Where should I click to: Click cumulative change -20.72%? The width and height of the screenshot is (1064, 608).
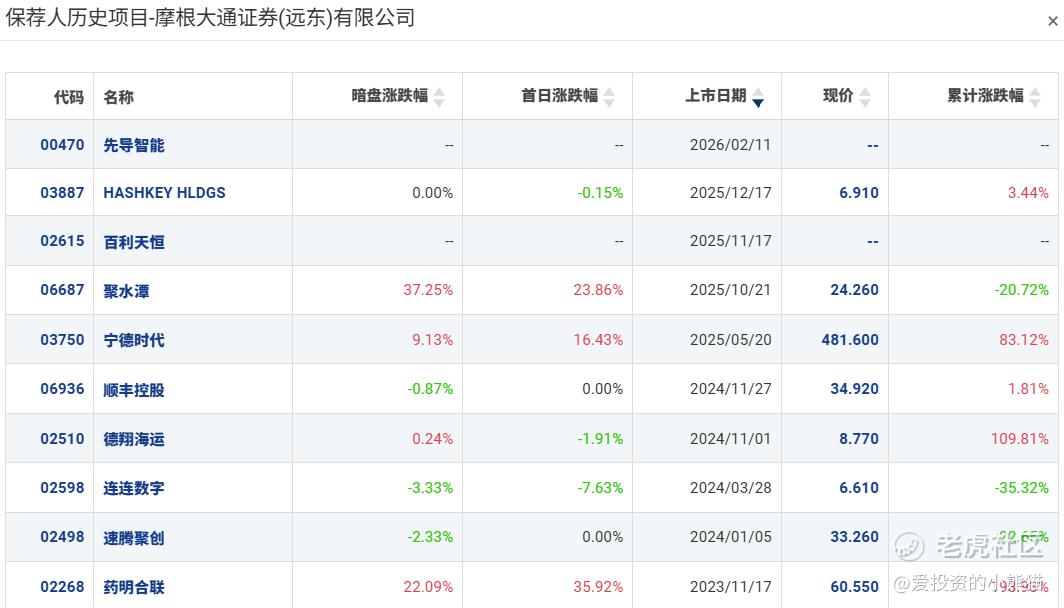click(x=1021, y=290)
